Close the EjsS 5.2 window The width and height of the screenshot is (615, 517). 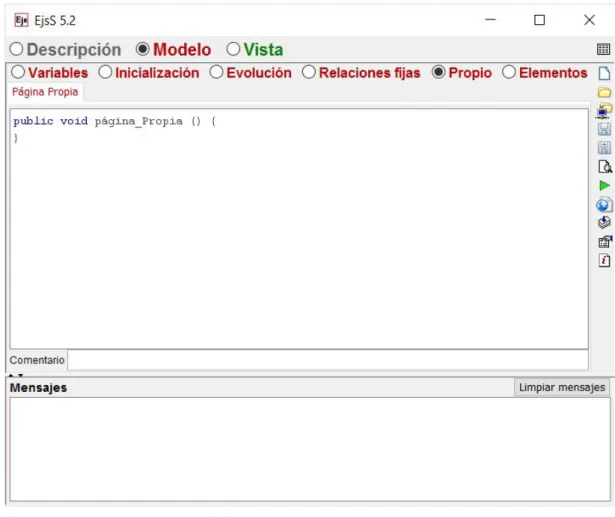[x=589, y=20]
